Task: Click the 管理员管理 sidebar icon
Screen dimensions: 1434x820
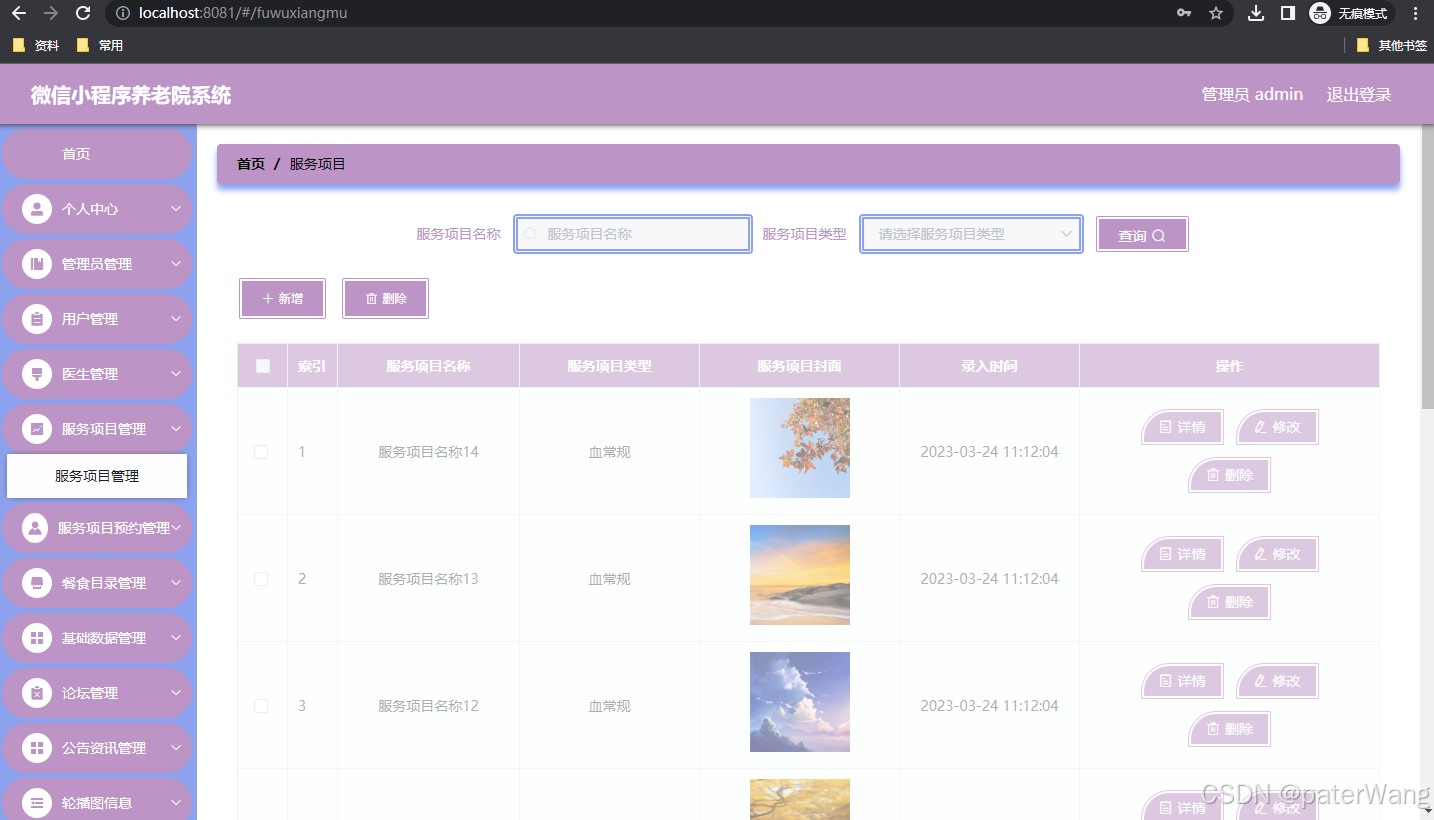Action: [37, 264]
